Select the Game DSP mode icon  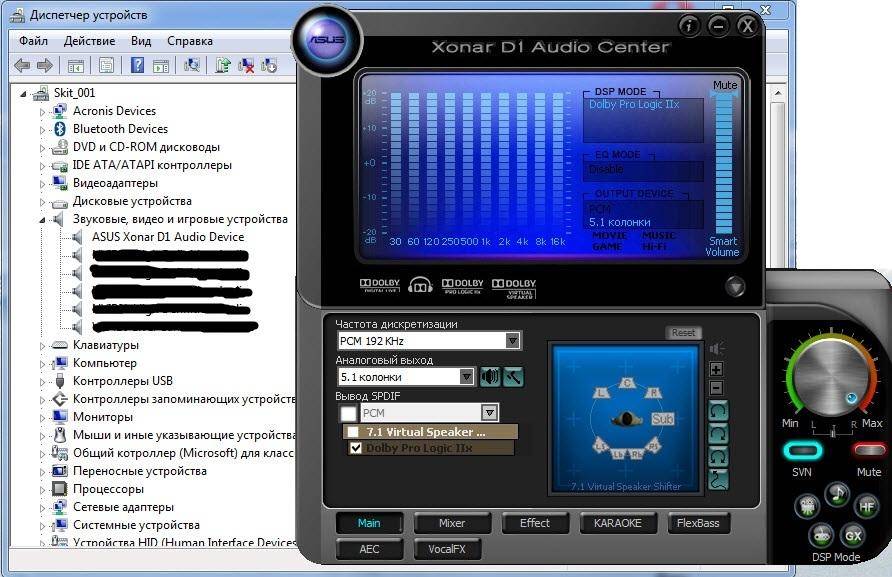click(x=821, y=535)
